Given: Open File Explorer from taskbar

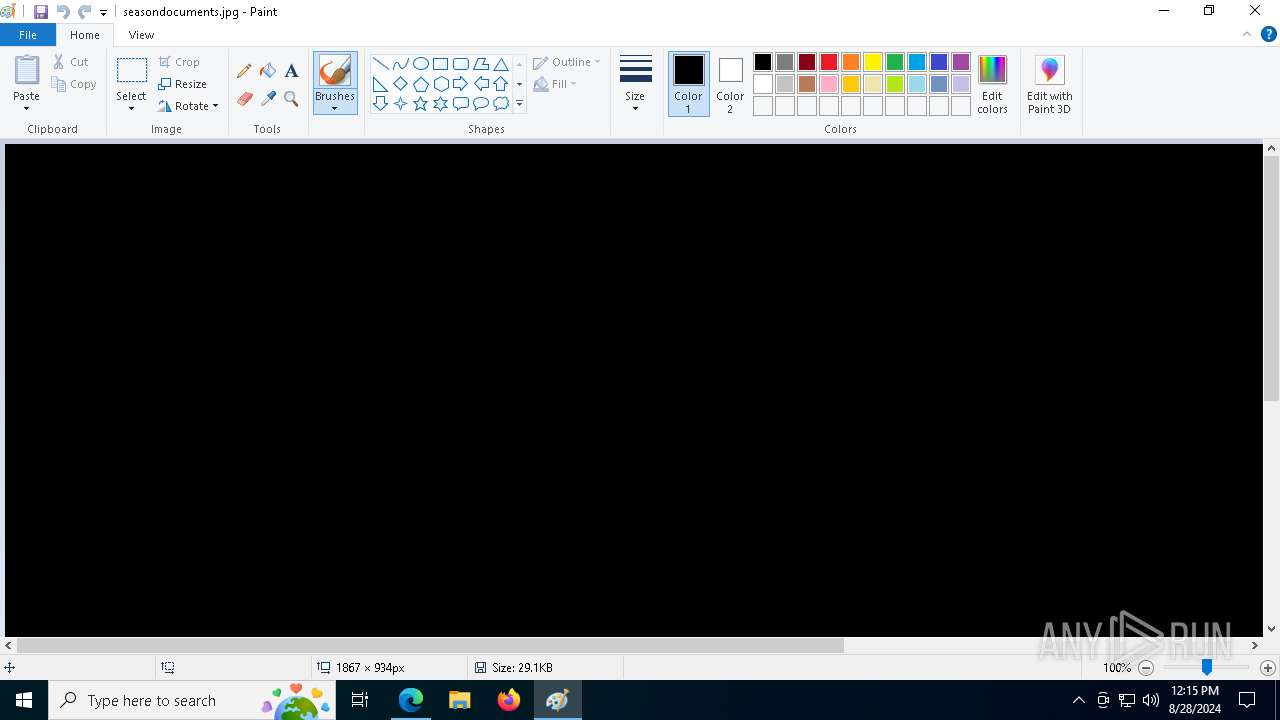Looking at the screenshot, I should coord(460,700).
